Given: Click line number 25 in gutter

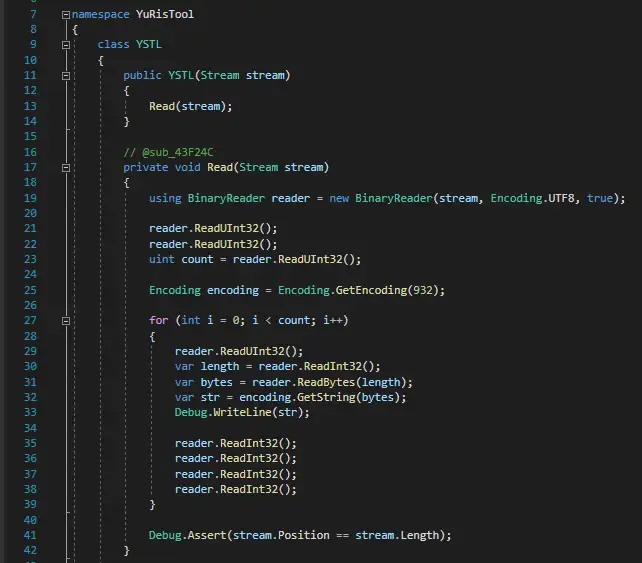Looking at the screenshot, I should click(30, 290).
